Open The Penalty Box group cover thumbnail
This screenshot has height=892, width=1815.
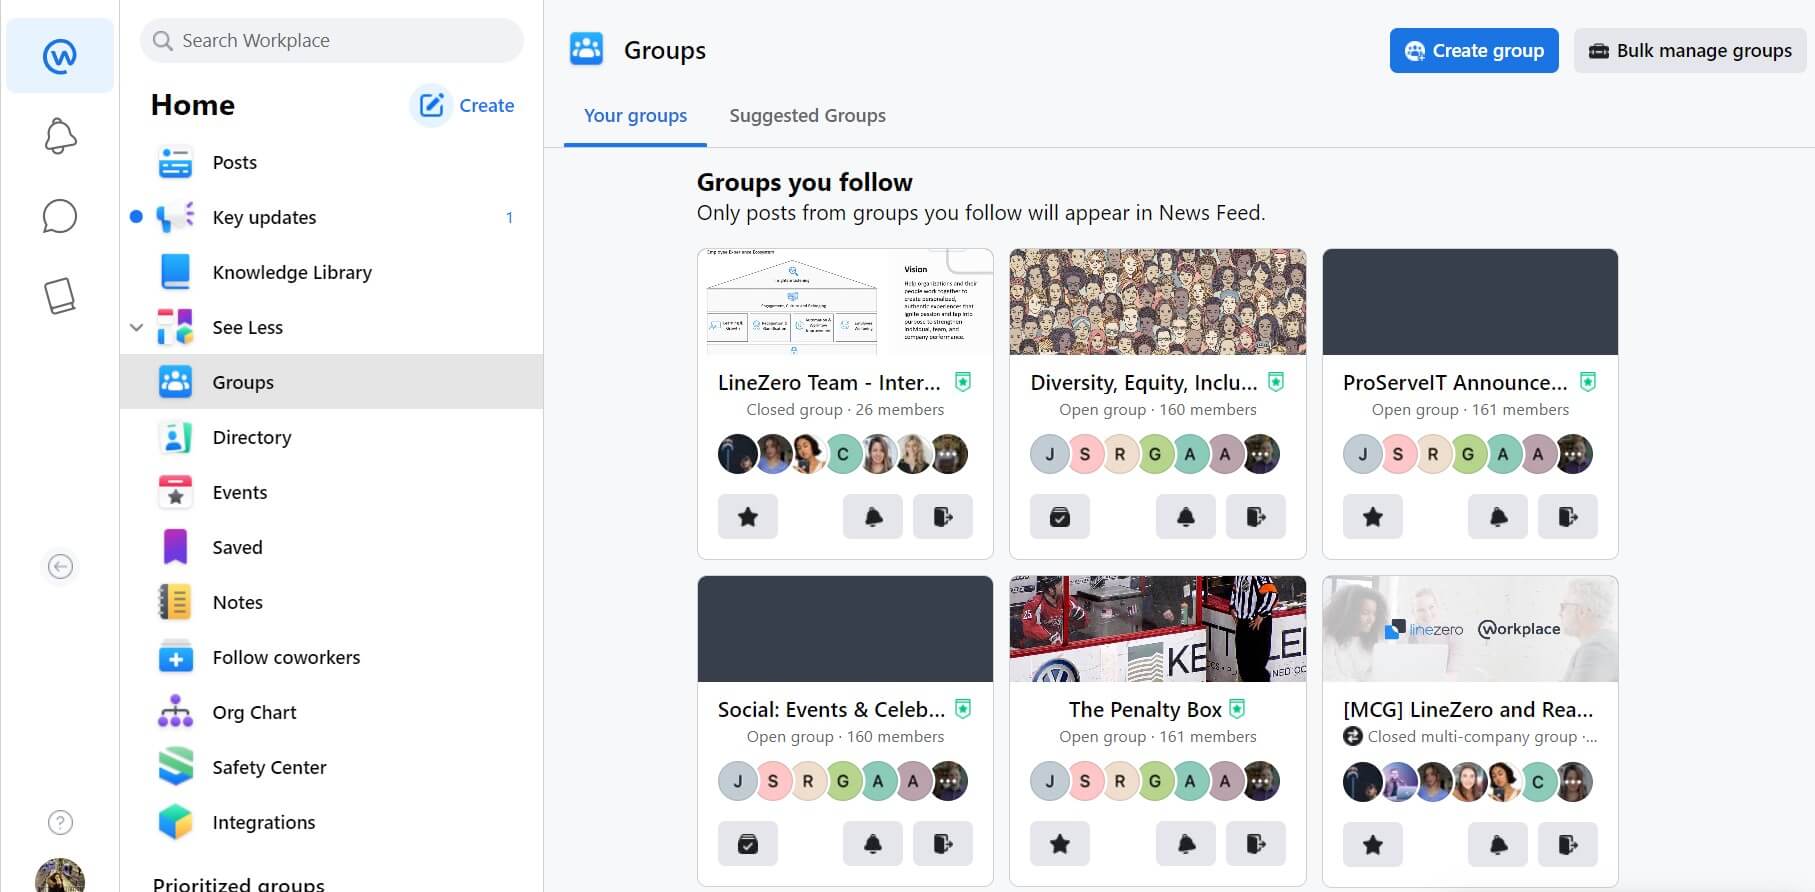click(1157, 629)
